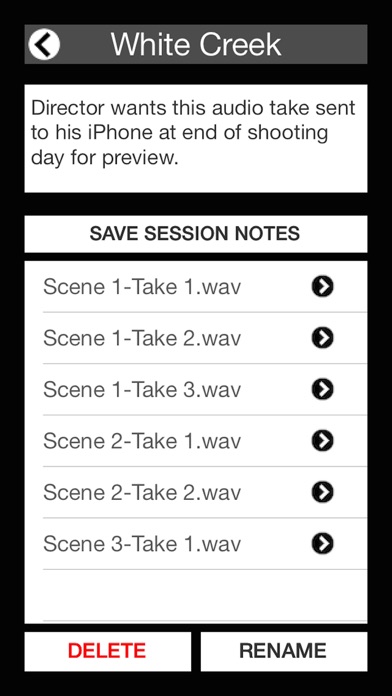
Task: Click the empty row below Scene 3-Take 1.wav
Action: pyautogui.click(x=196, y=595)
